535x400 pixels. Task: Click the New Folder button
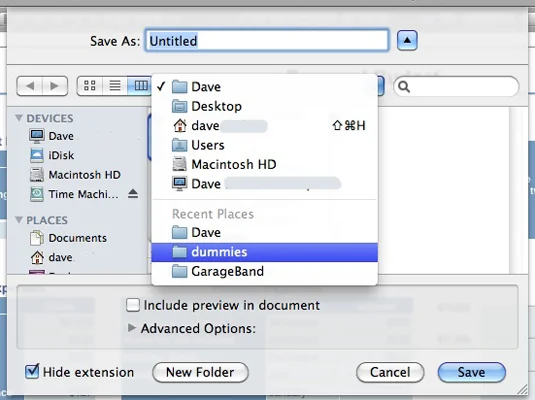click(x=200, y=372)
